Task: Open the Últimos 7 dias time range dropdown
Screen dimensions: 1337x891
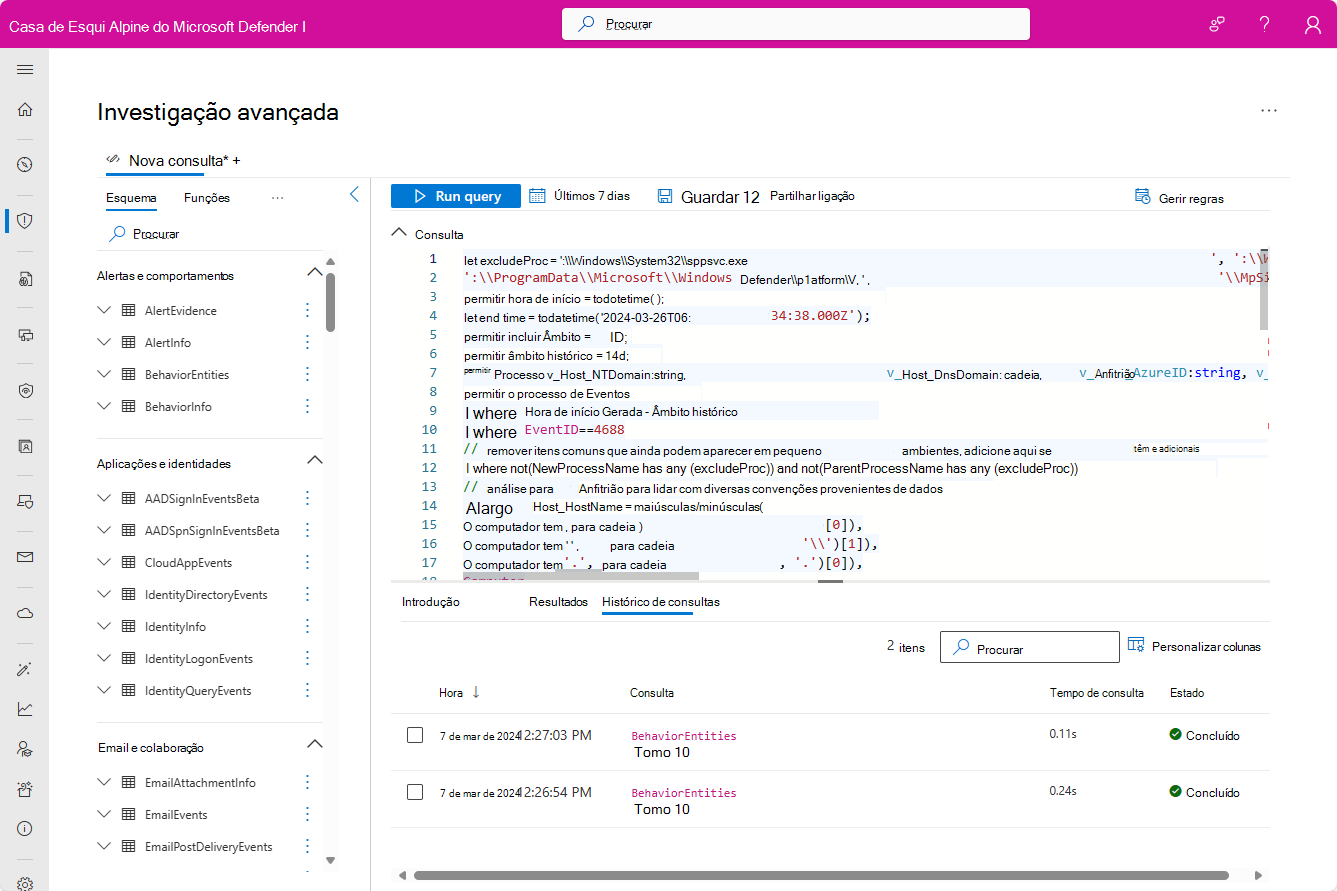Action: tap(580, 196)
